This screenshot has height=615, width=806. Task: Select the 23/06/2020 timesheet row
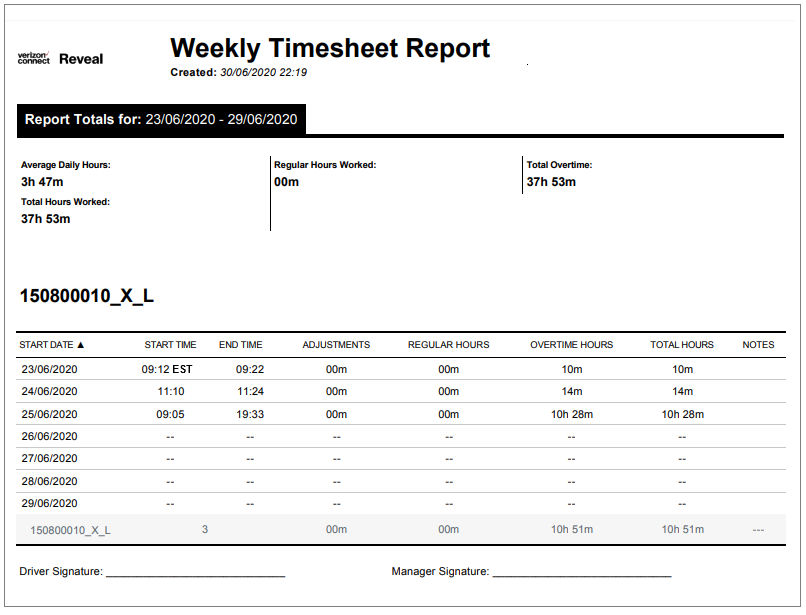50,367
